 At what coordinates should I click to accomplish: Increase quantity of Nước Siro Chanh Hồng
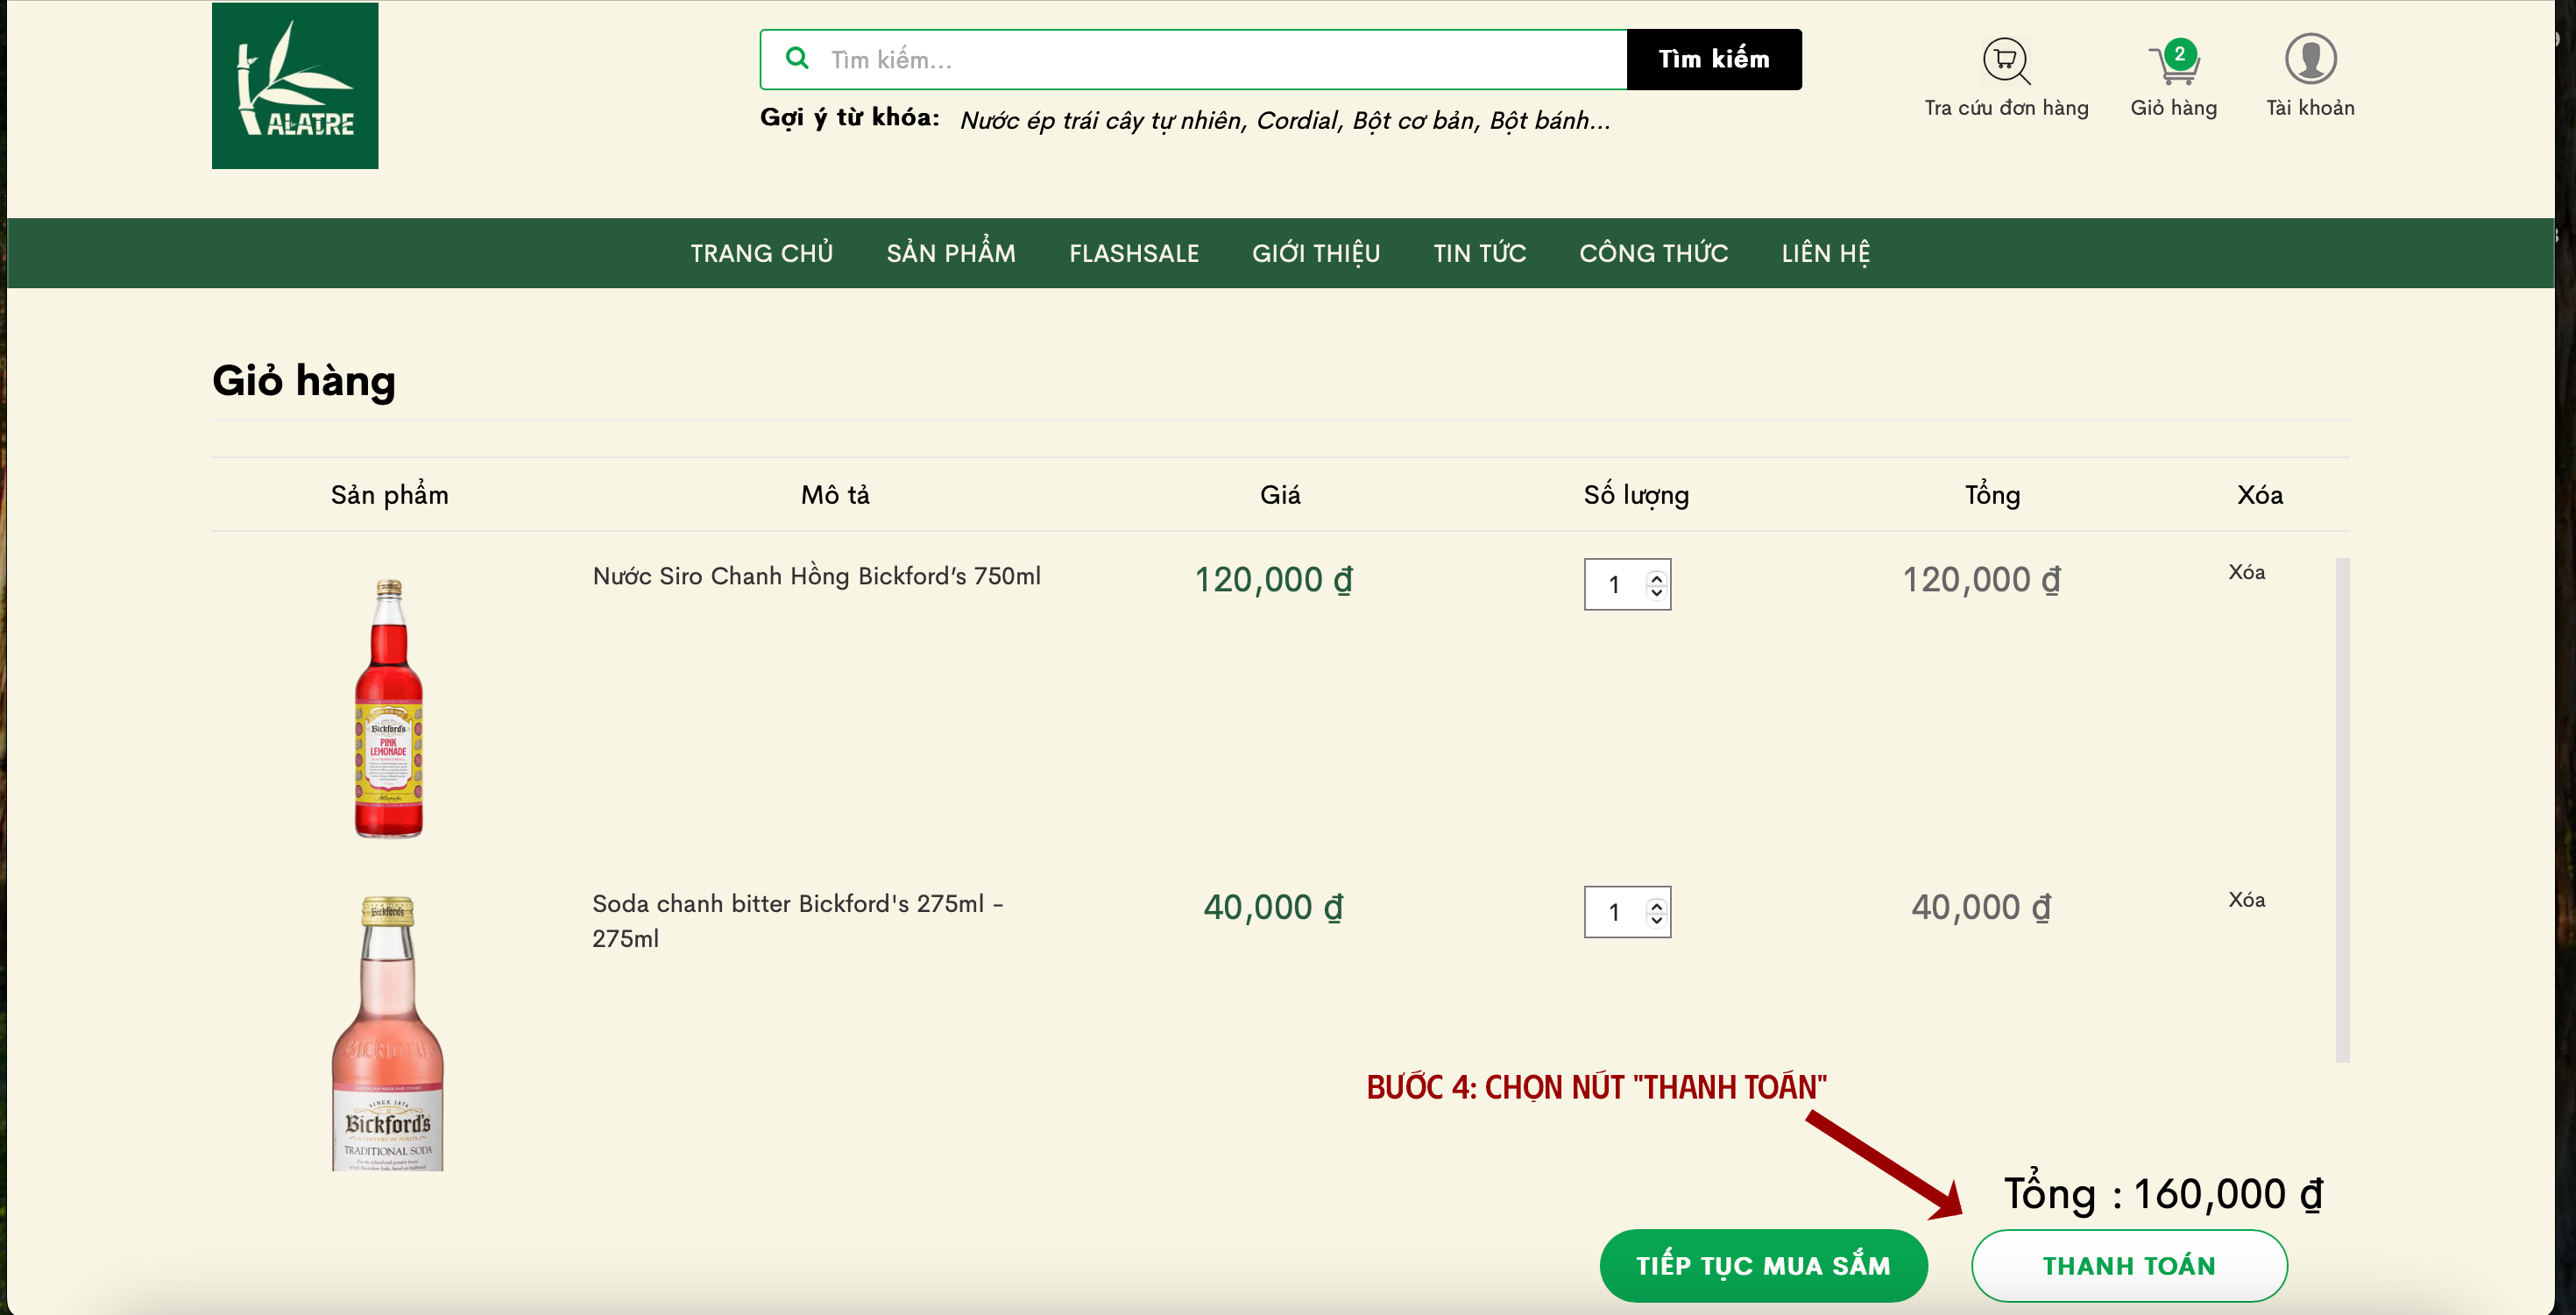(x=1657, y=577)
